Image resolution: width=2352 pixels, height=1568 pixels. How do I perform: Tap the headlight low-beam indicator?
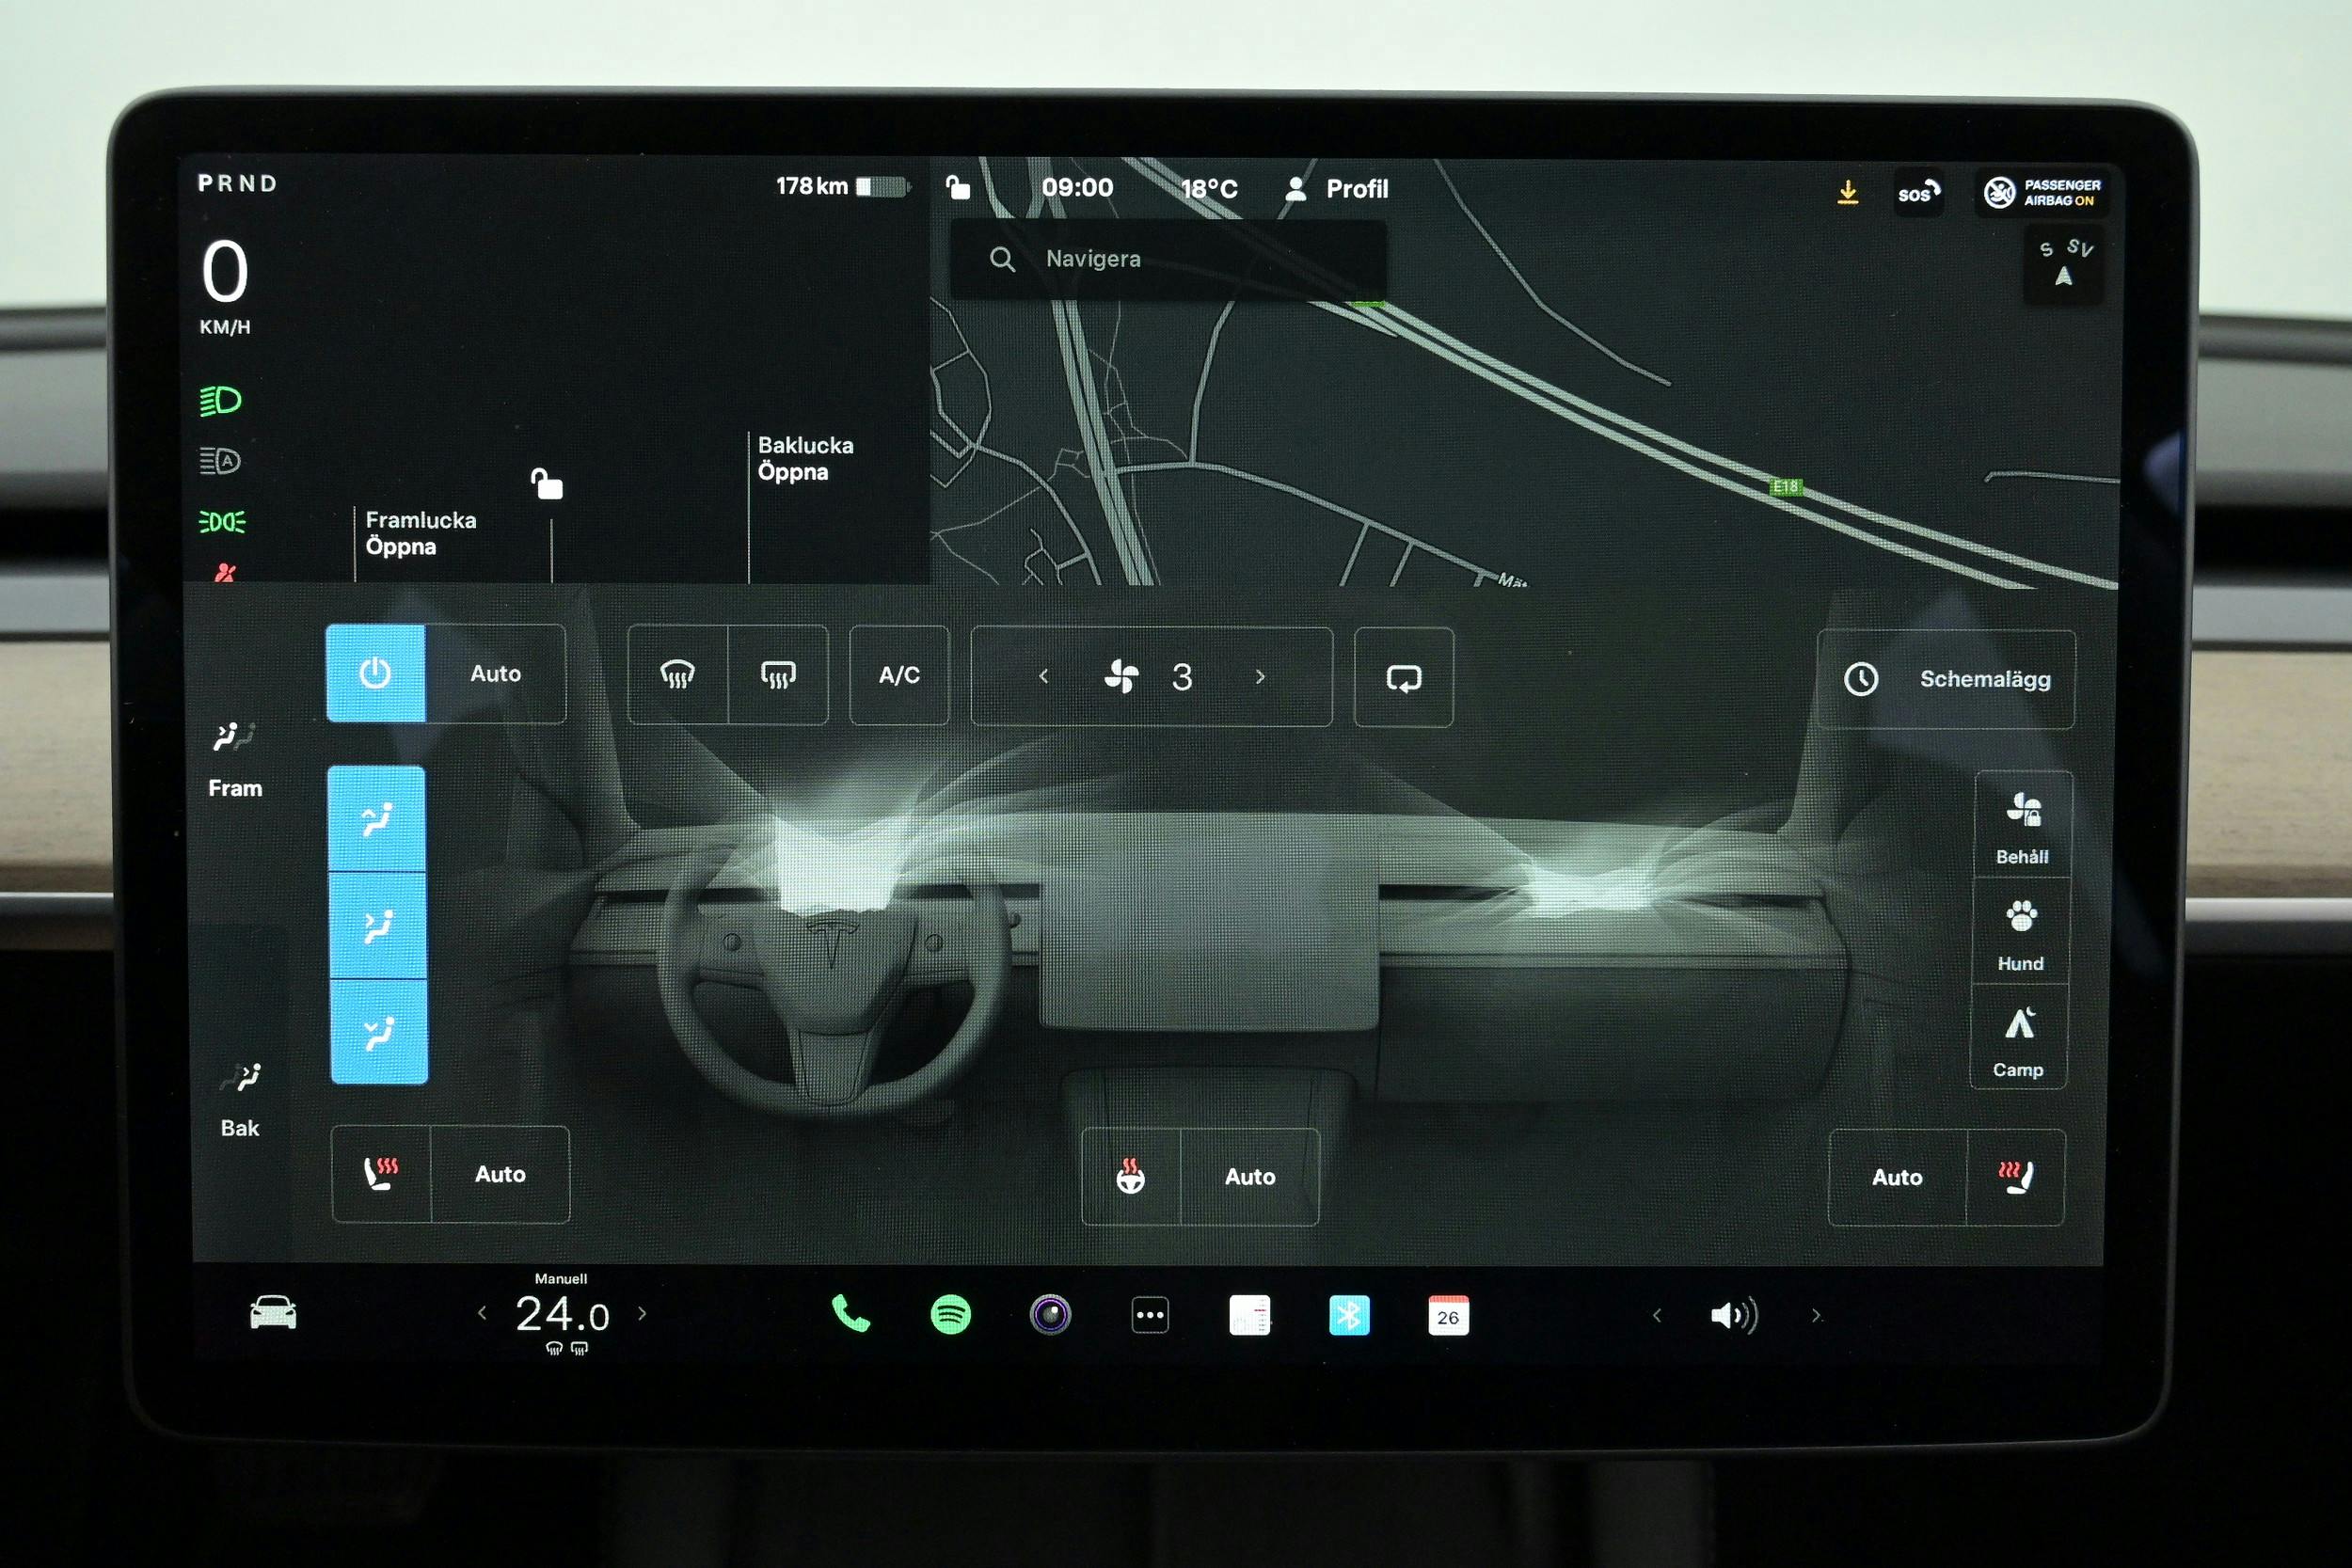pyautogui.click(x=221, y=401)
